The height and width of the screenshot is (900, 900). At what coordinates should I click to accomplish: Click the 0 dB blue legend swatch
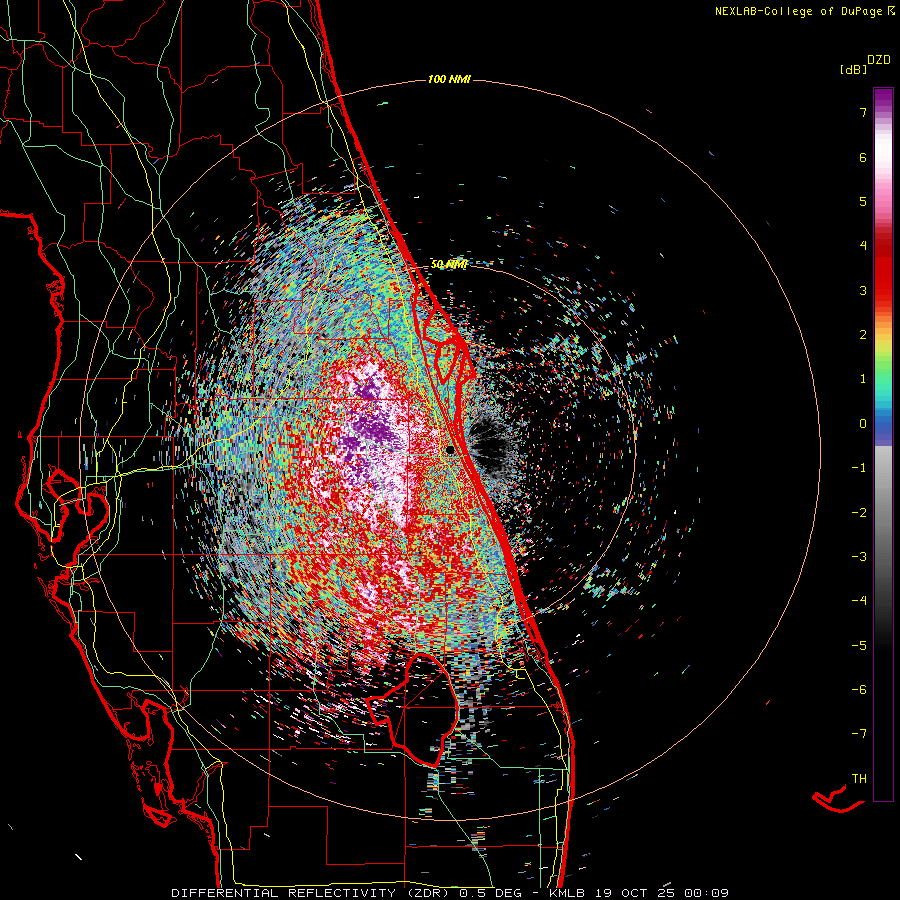tap(883, 424)
